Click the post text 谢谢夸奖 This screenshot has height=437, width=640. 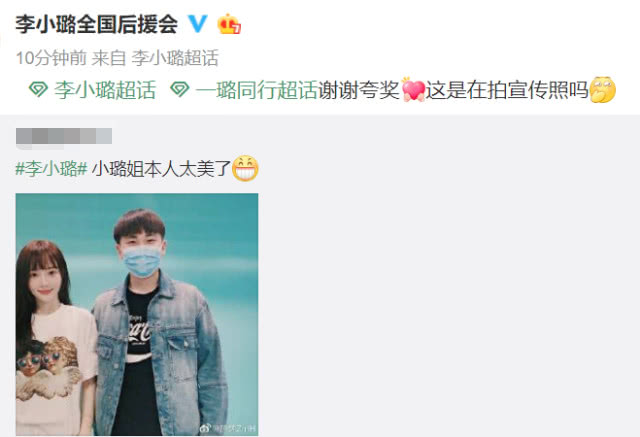[x=359, y=90]
